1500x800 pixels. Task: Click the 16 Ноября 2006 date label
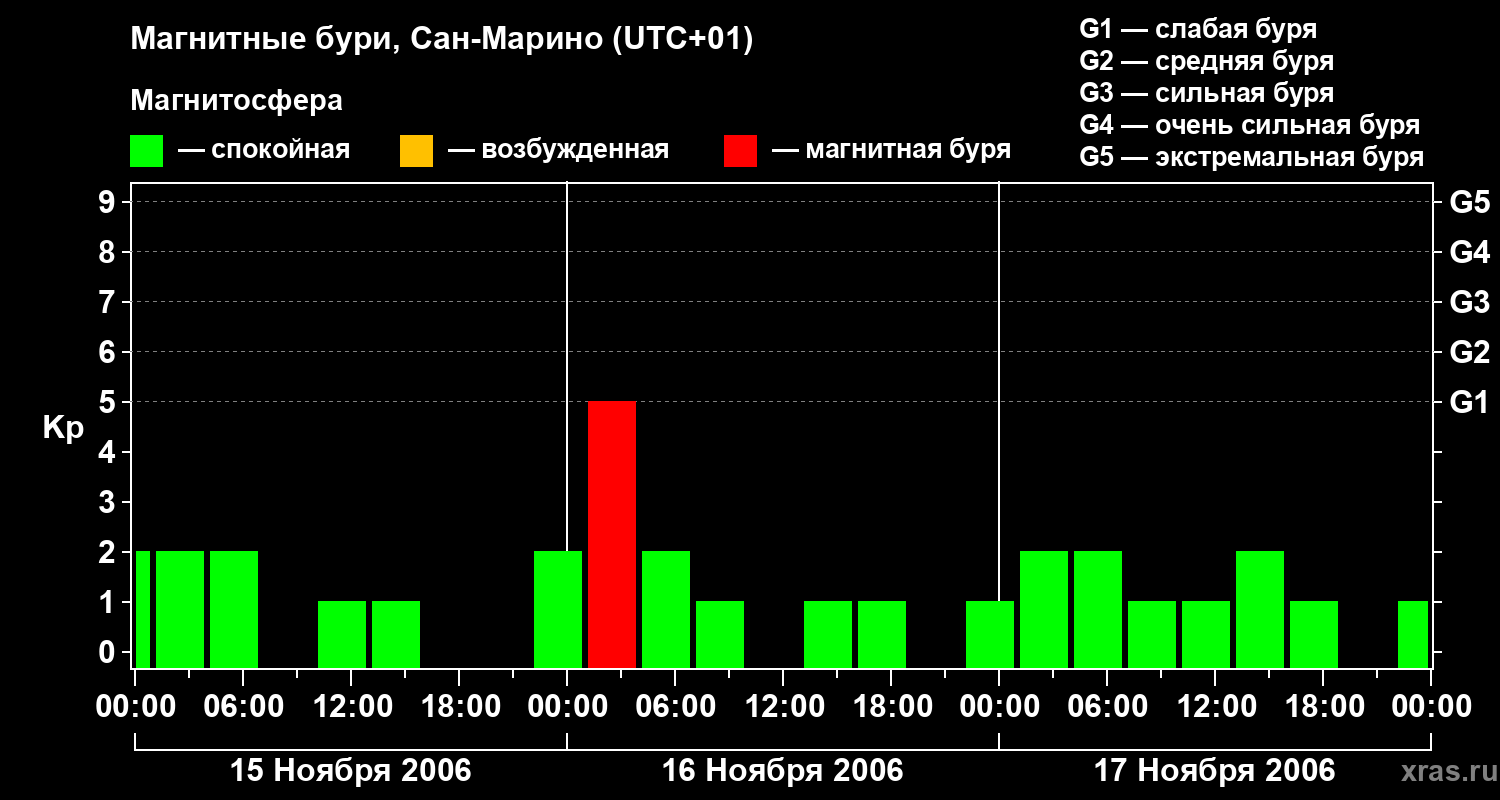(x=783, y=770)
